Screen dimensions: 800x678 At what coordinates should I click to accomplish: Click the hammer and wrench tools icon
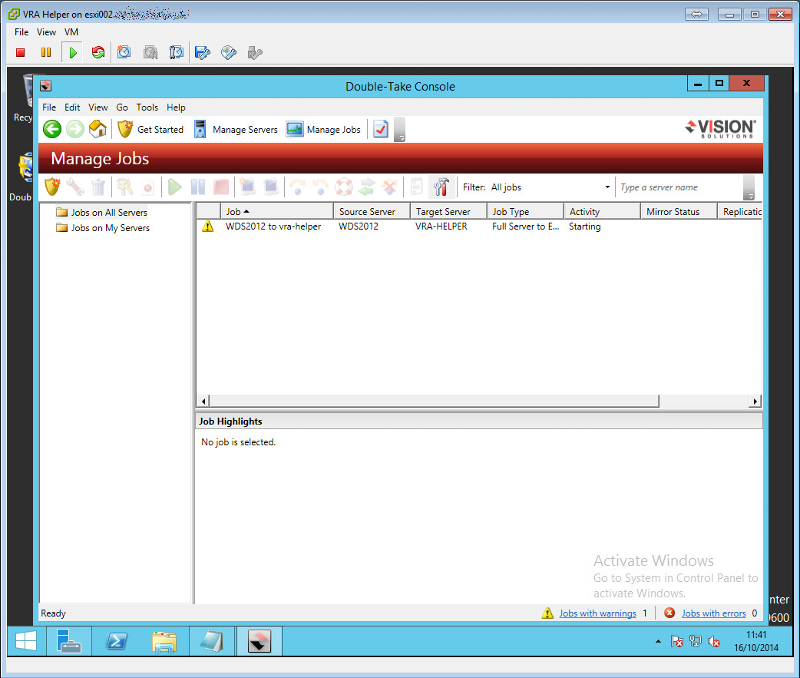pos(441,187)
